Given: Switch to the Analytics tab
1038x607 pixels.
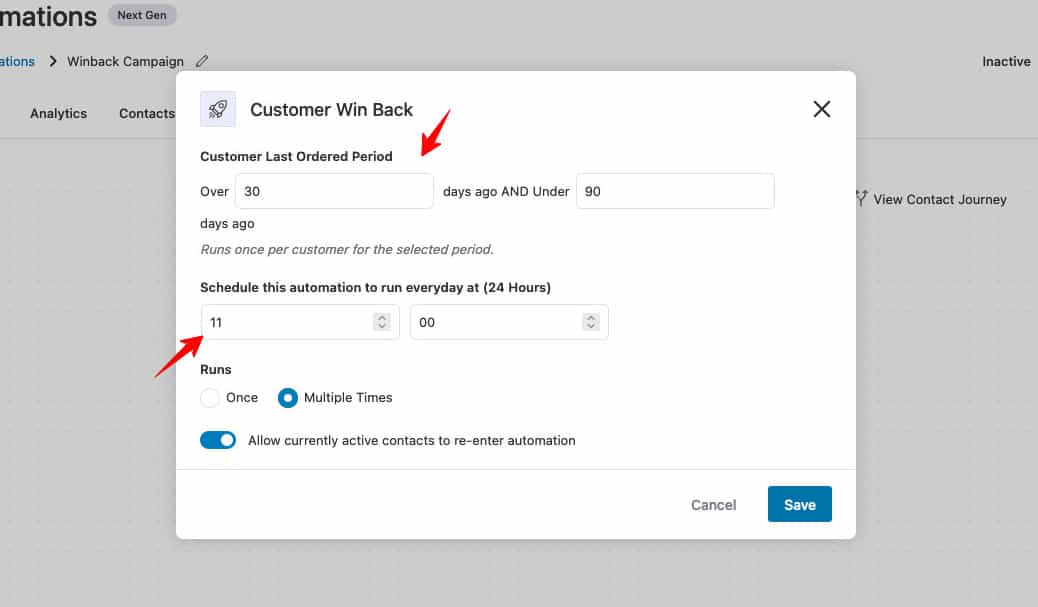Looking at the screenshot, I should pos(58,113).
